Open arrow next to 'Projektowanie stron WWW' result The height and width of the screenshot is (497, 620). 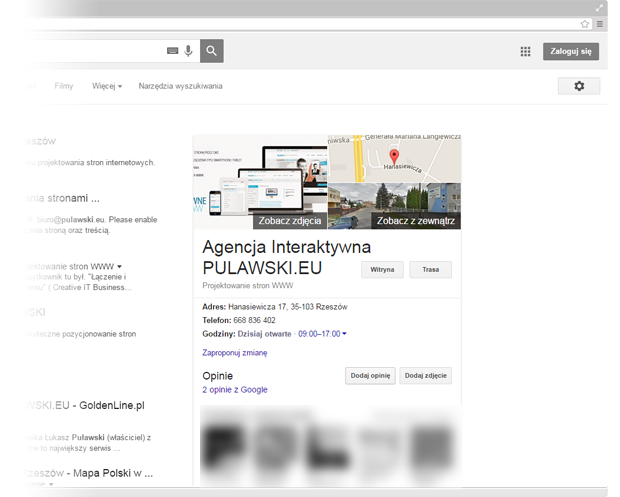click(x=119, y=266)
